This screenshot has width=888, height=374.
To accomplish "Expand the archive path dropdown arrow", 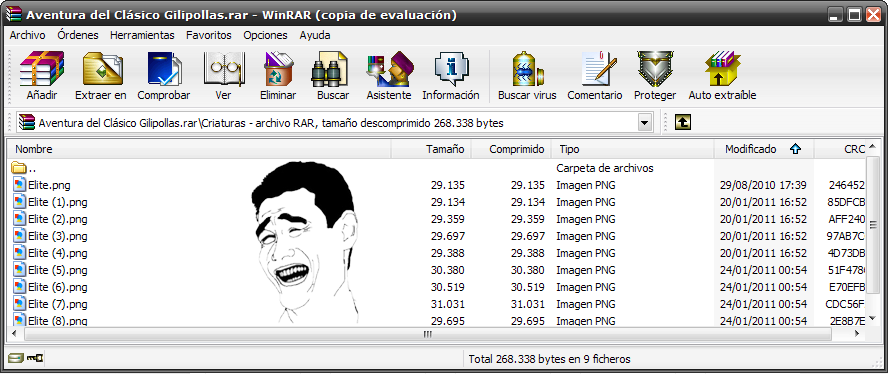I will tap(644, 122).
